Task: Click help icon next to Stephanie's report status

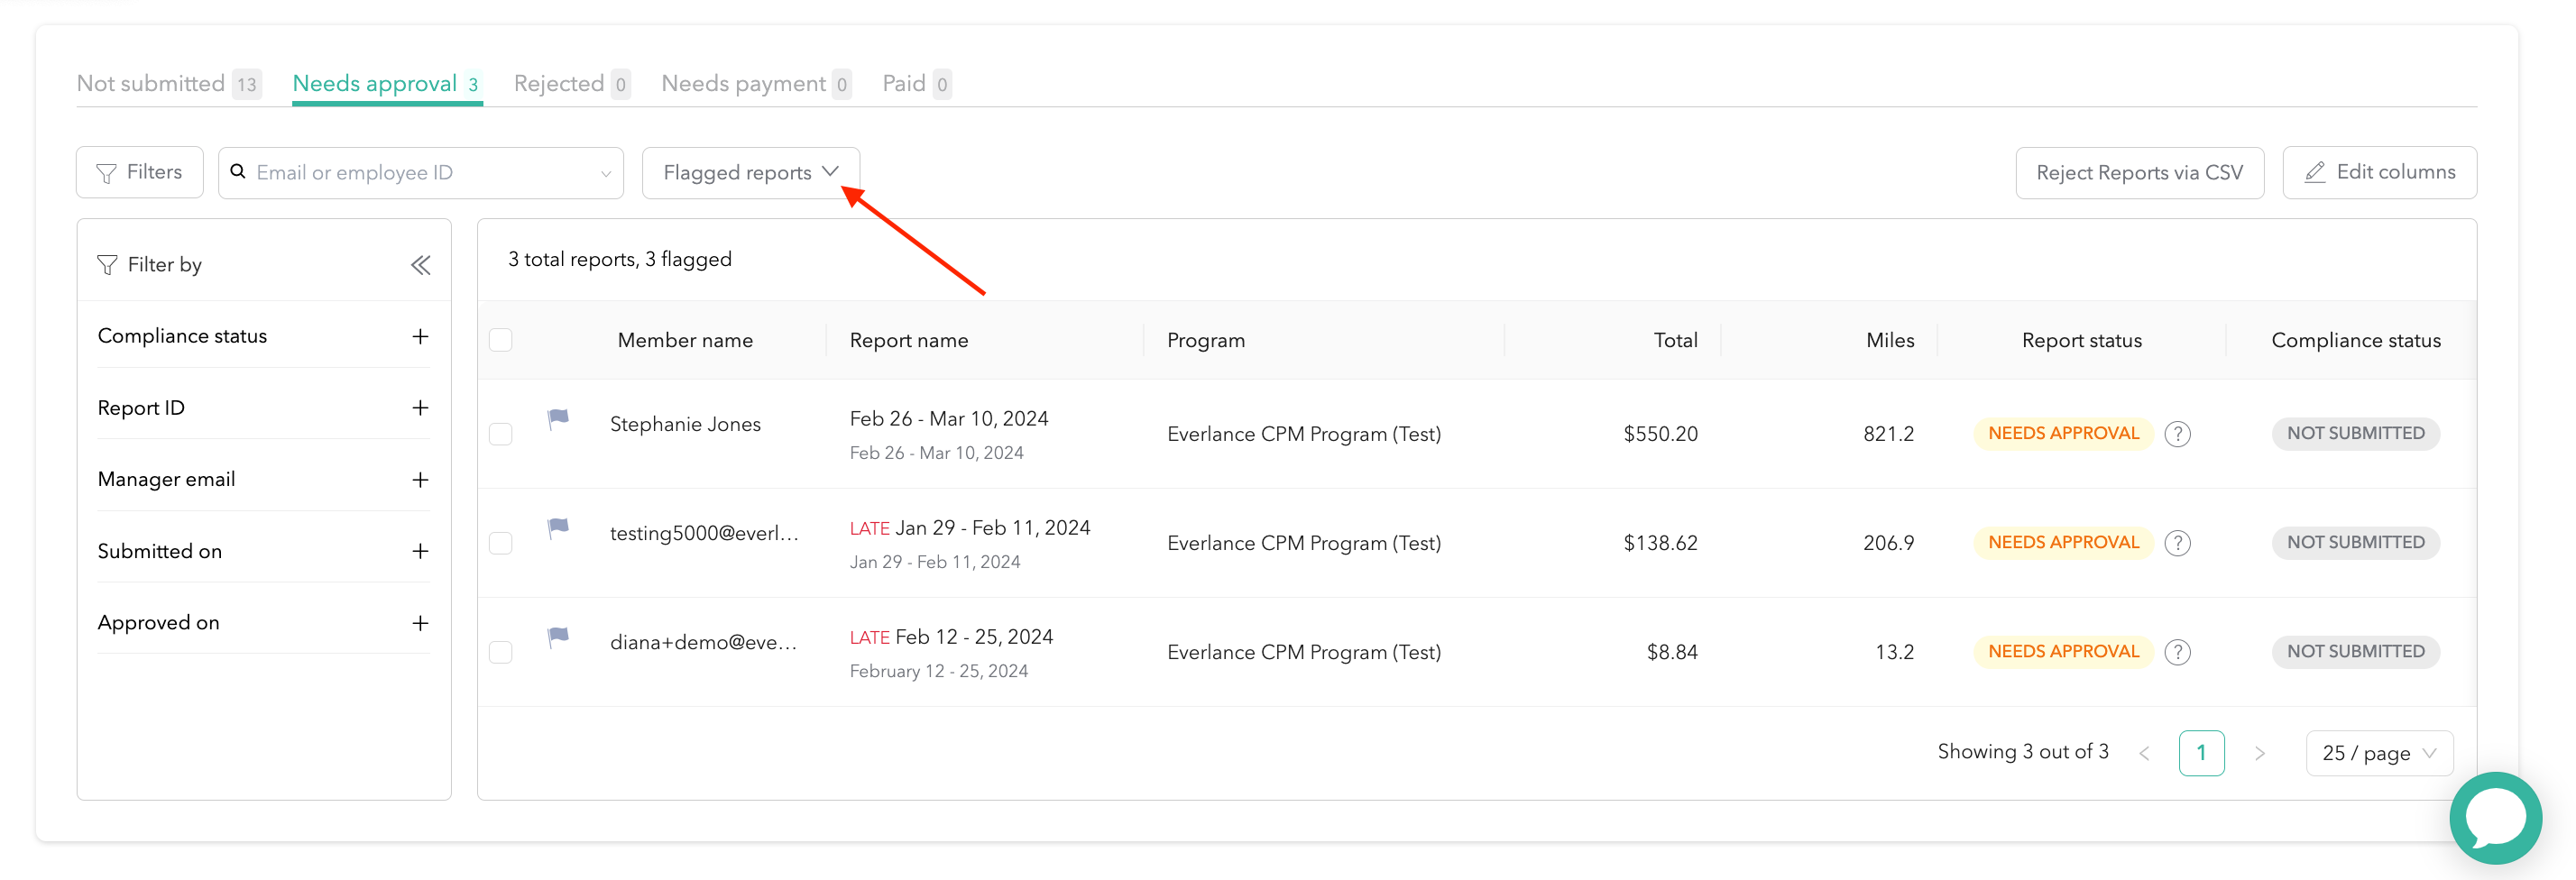Action: point(2177,434)
